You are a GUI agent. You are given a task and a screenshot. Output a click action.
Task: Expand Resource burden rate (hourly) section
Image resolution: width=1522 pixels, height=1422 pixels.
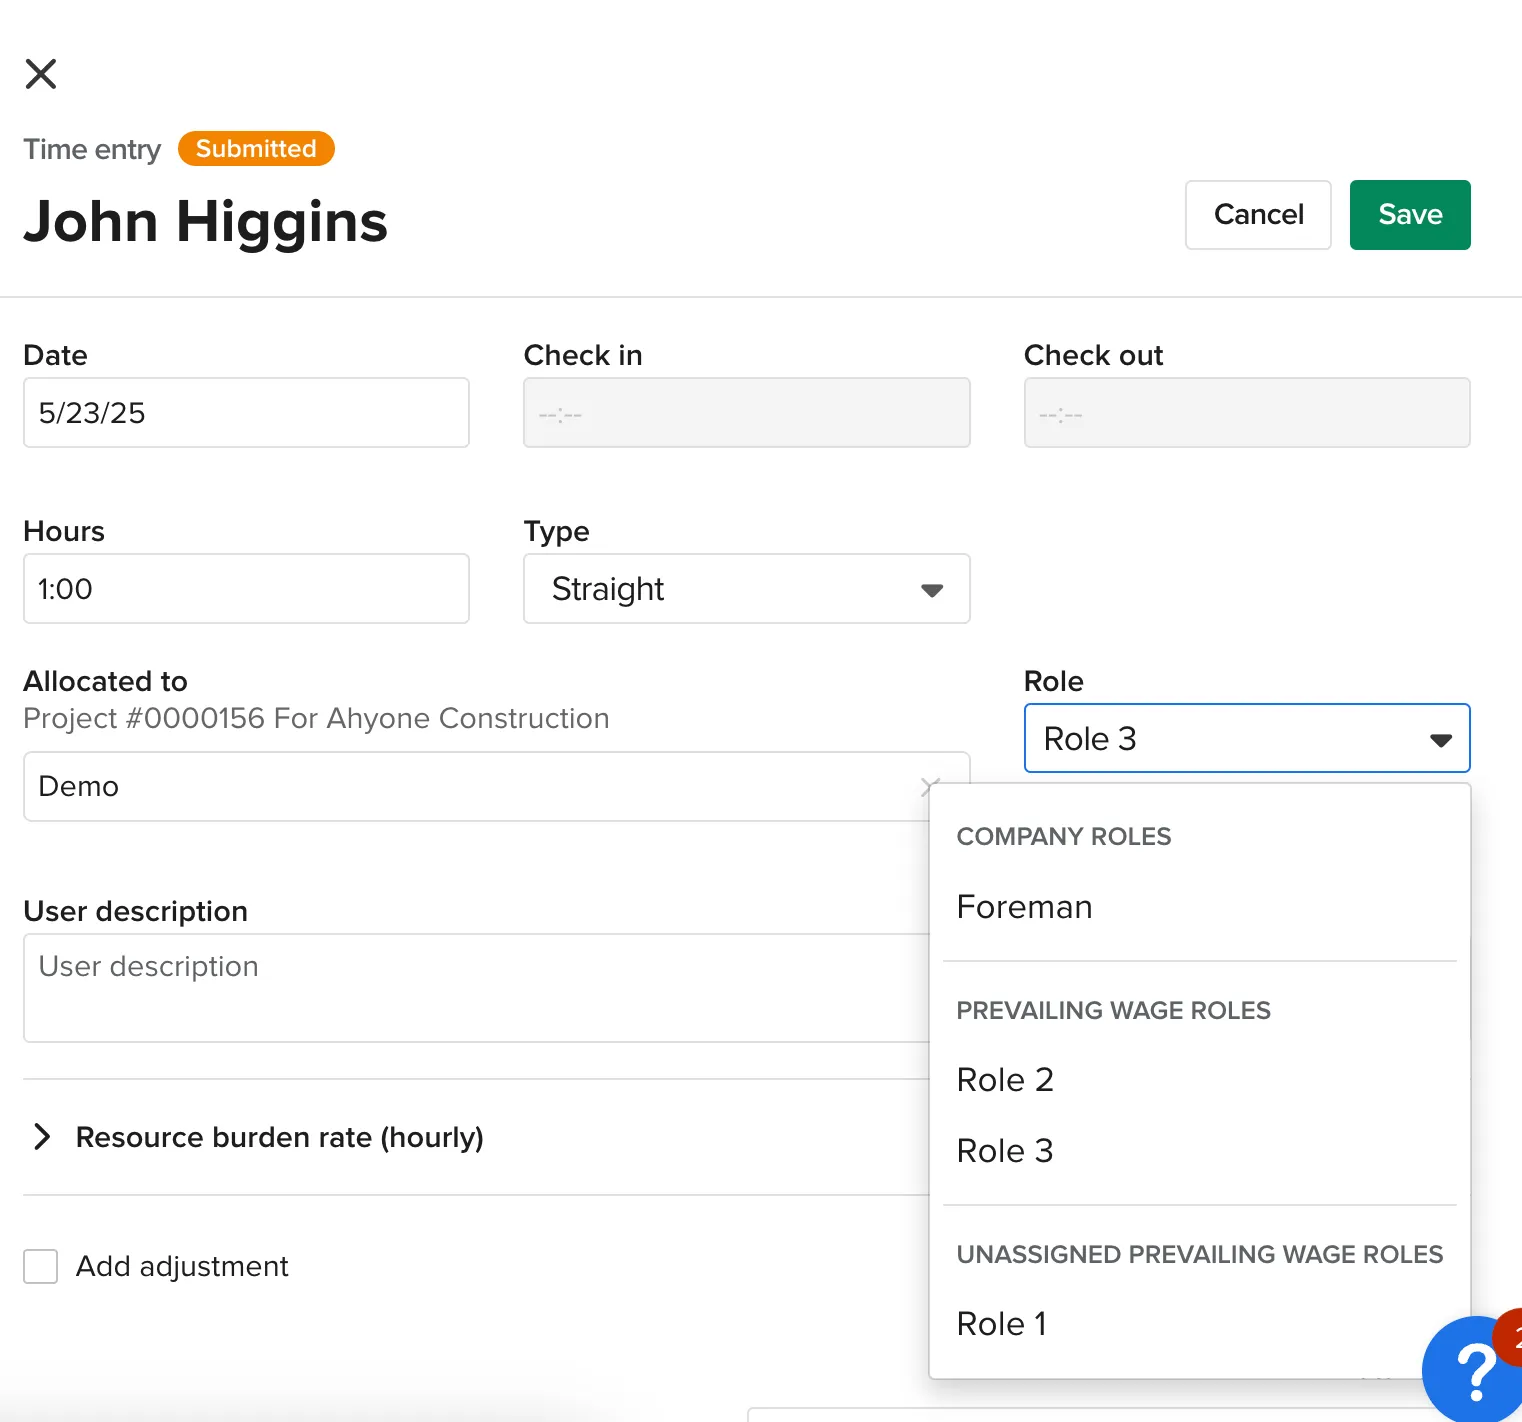[42, 1137]
